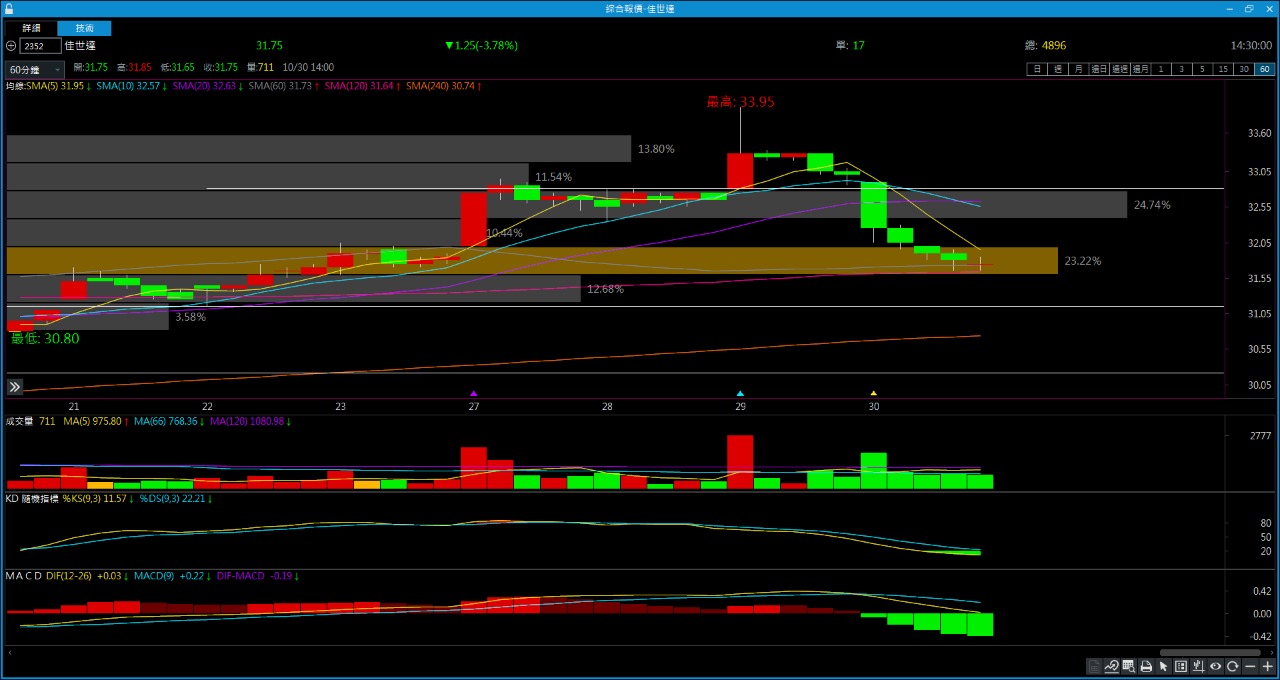Click the stock code 2352 input field

tap(40, 46)
